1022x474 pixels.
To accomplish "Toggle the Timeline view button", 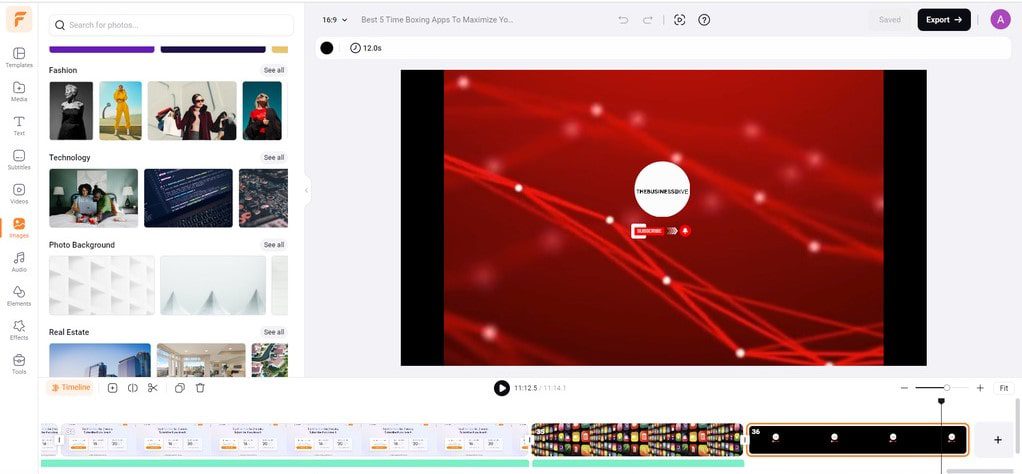I will (70, 388).
